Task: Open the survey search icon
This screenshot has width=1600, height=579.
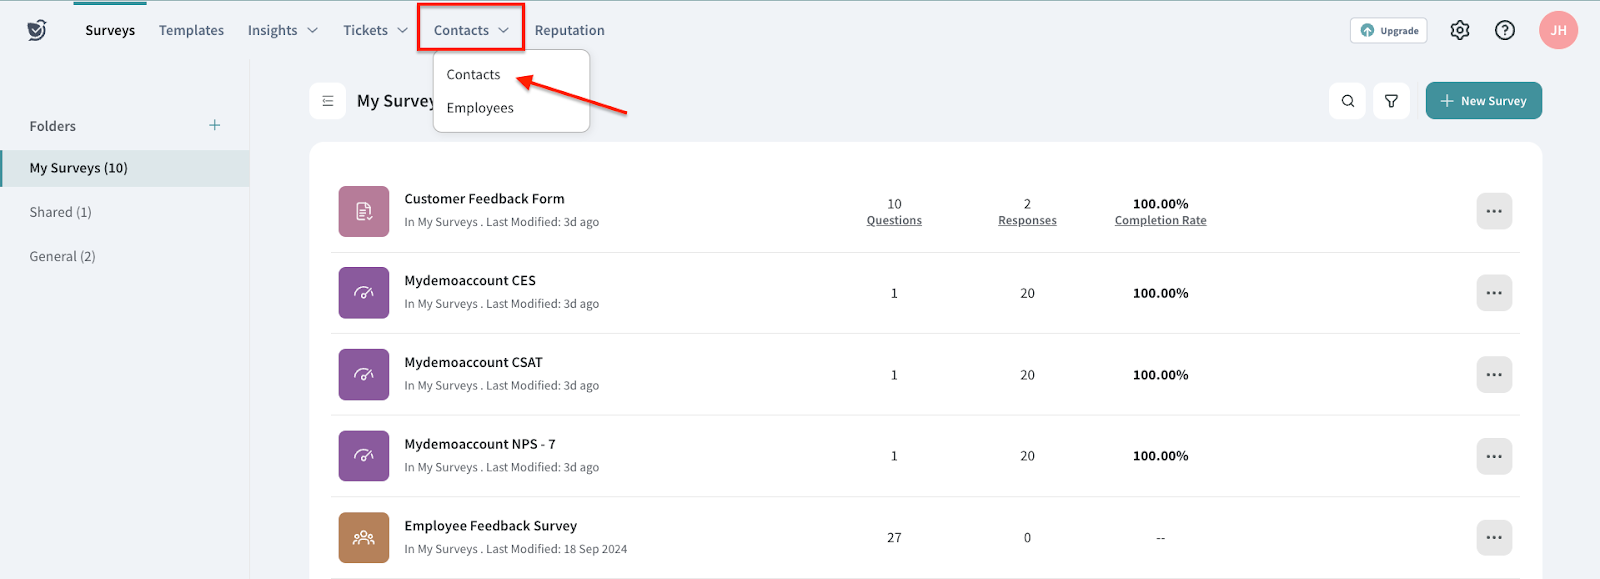Action: 1347,101
